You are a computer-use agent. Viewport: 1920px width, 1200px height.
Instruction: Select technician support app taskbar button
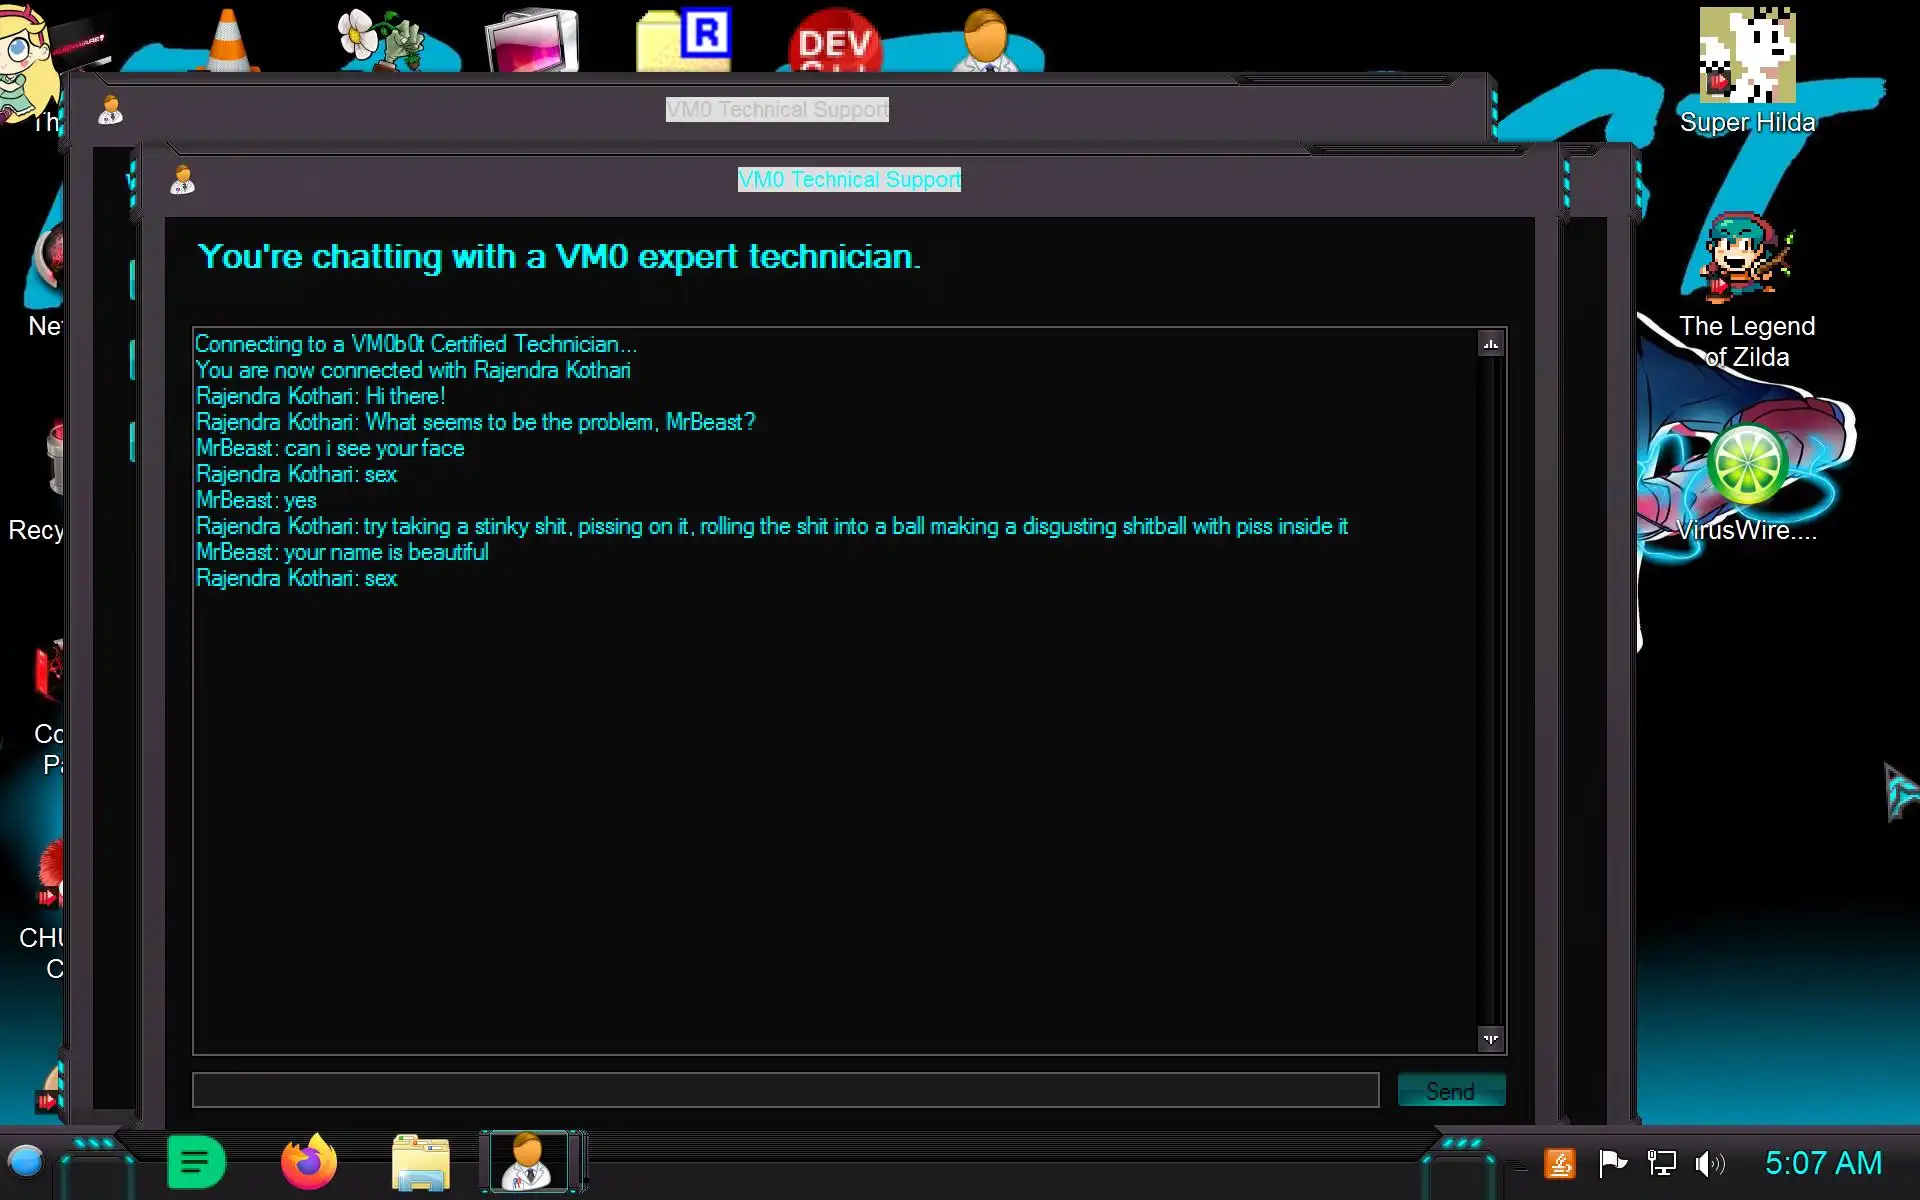point(528,1162)
